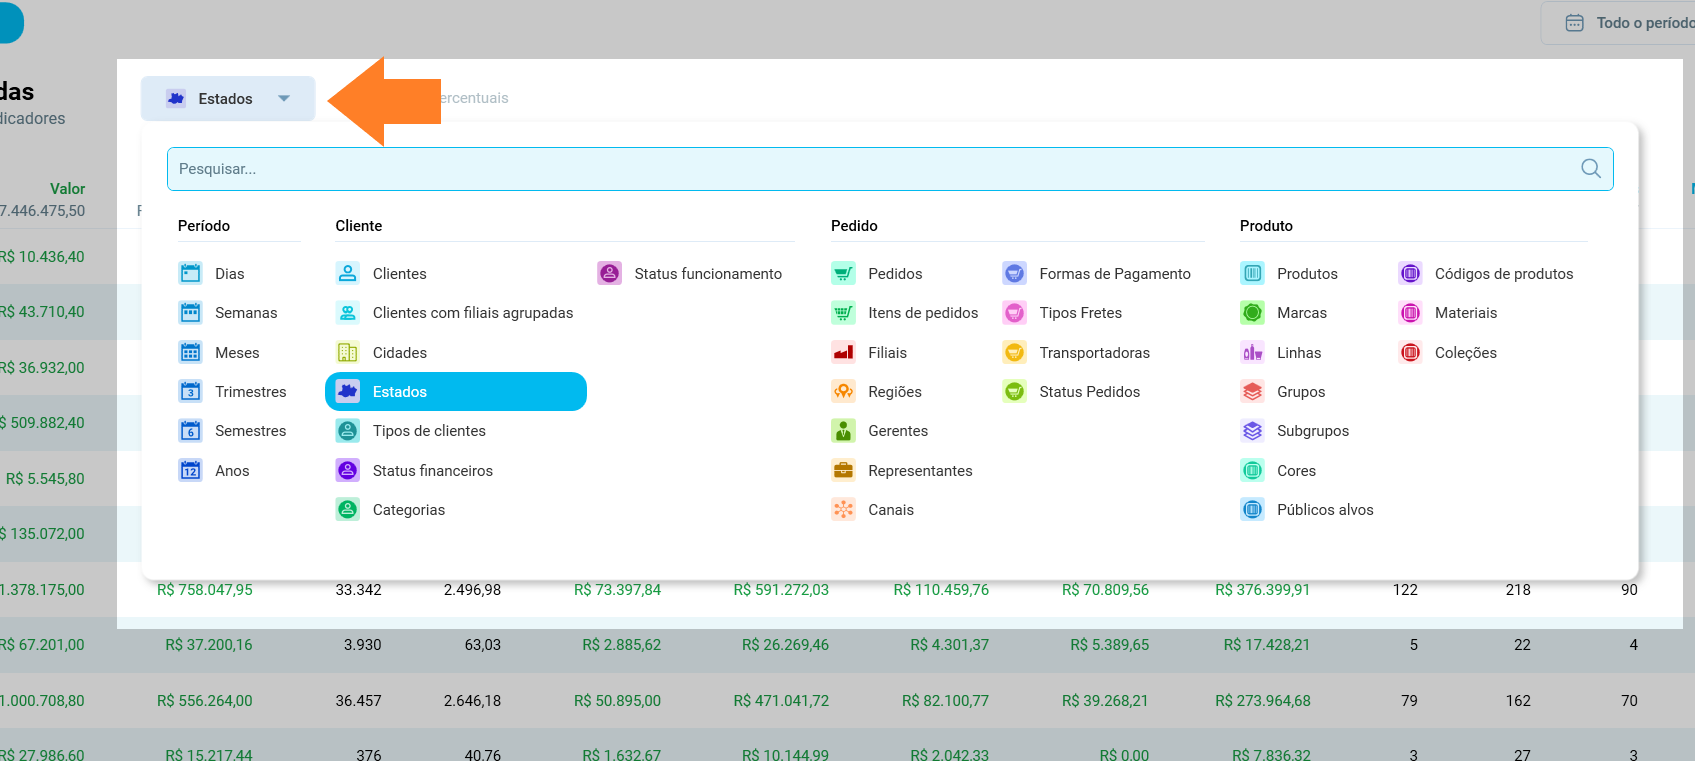Open the Todo o período date selector
Image resolution: width=1695 pixels, height=761 pixels.
coord(1618,22)
